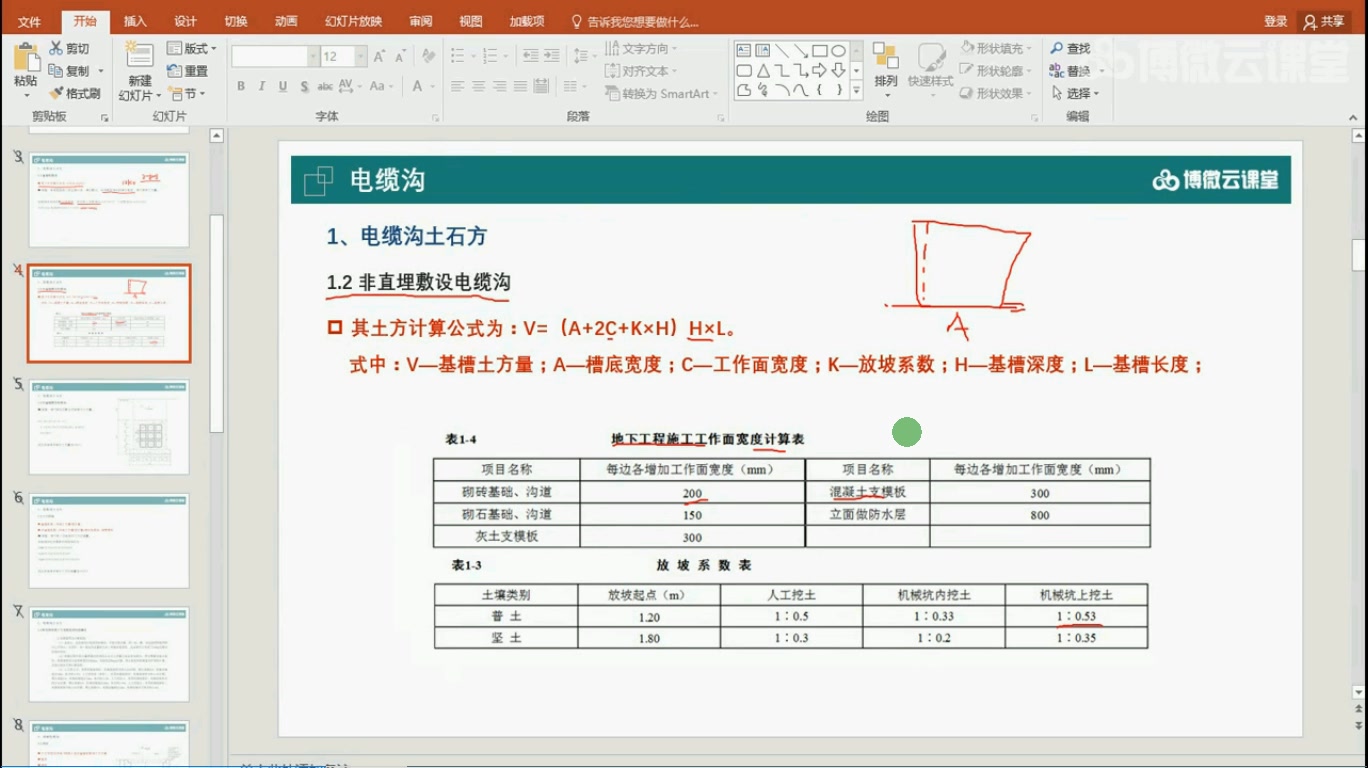Expand the Layout (版式) dropdown
This screenshot has height=768, width=1368.
coord(192,49)
